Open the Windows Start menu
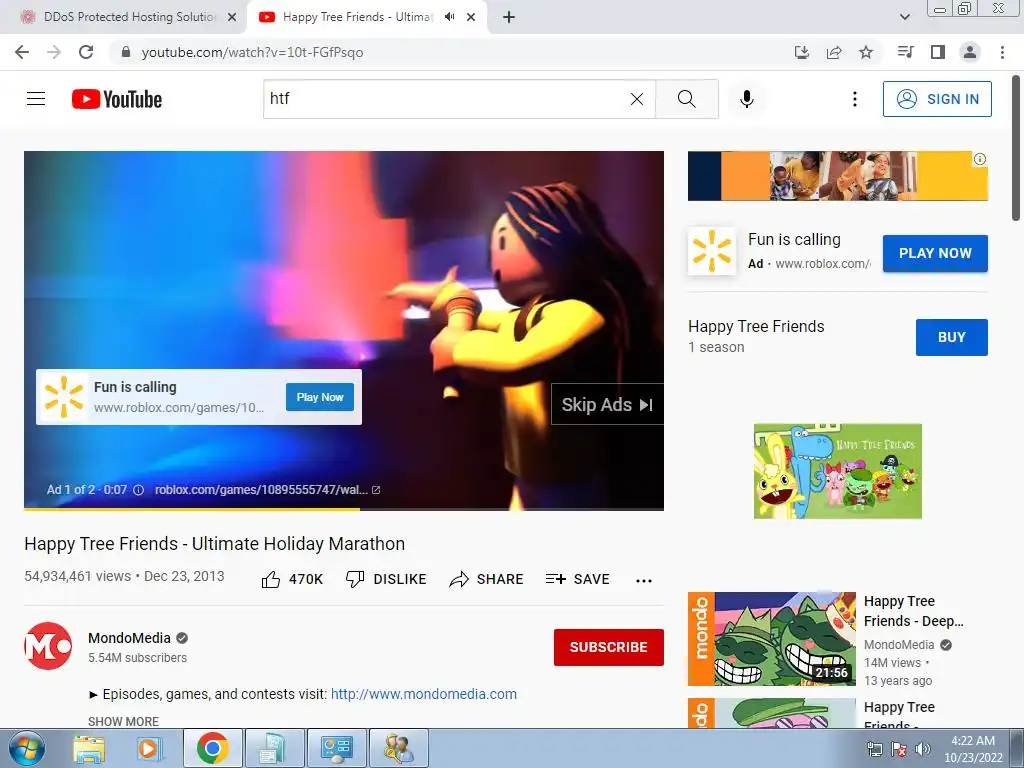Image resolution: width=1024 pixels, height=768 pixels. [26, 748]
